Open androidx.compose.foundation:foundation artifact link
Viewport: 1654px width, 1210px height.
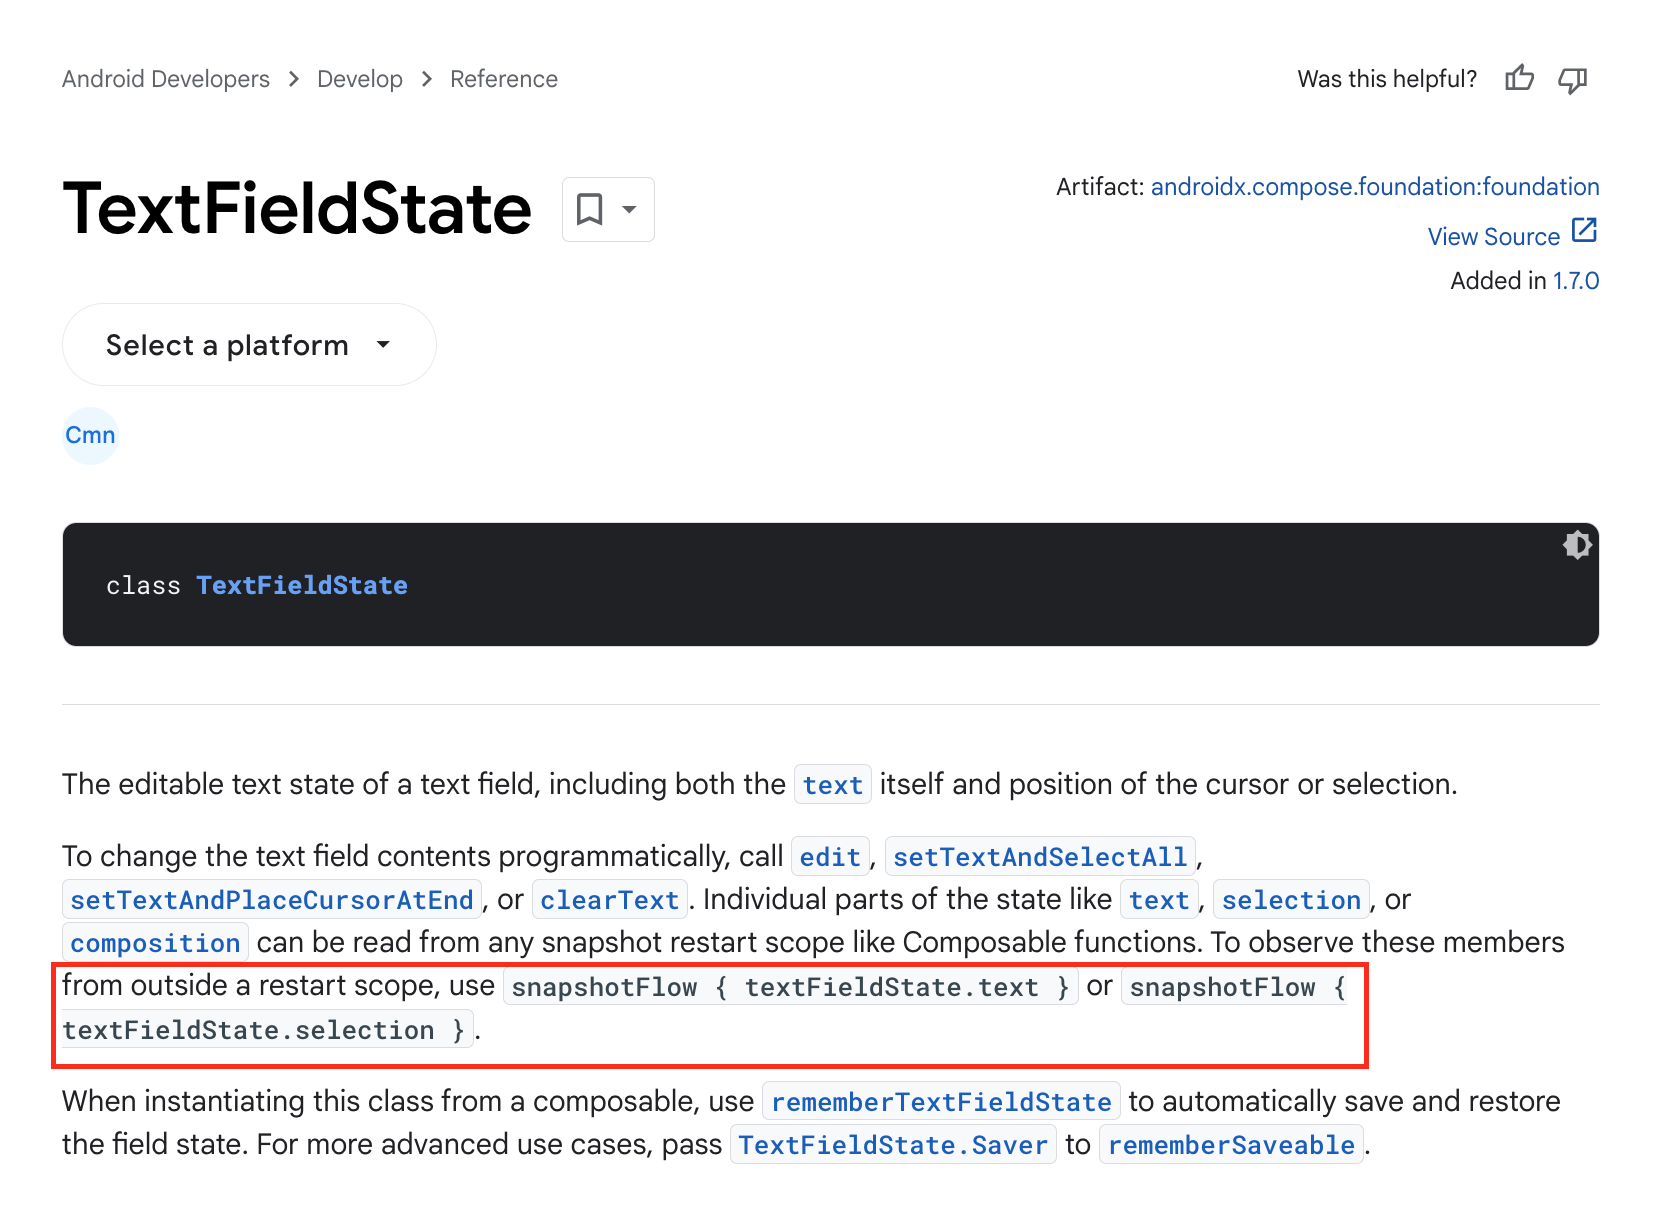(1375, 187)
